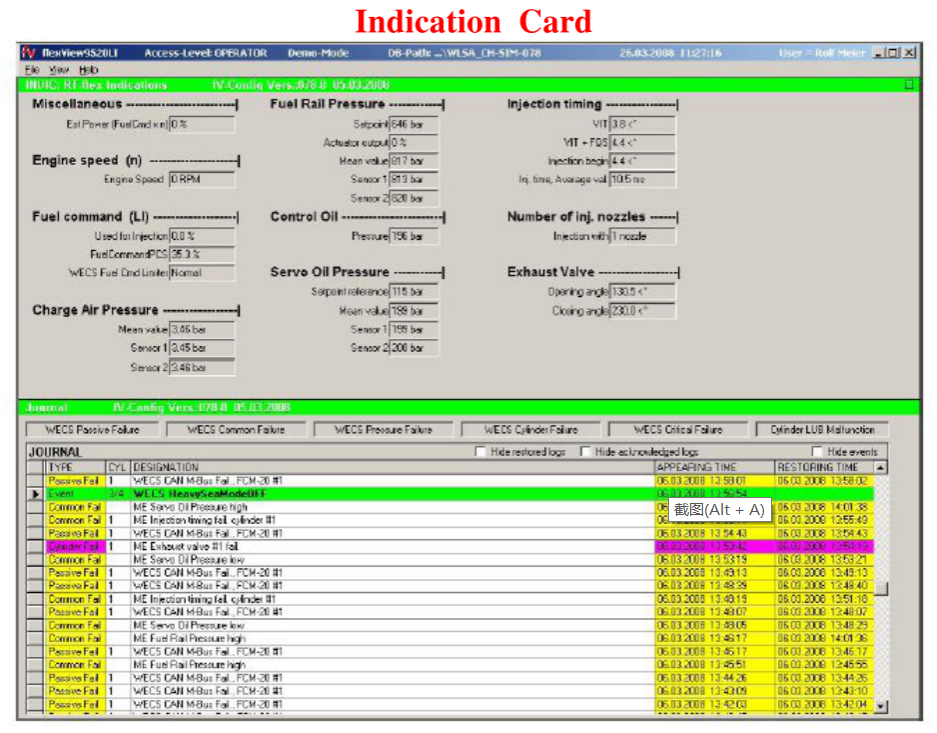The width and height of the screenshot is (937, 733).
Task: Click the Used for Injection value field
Action: 202,236
